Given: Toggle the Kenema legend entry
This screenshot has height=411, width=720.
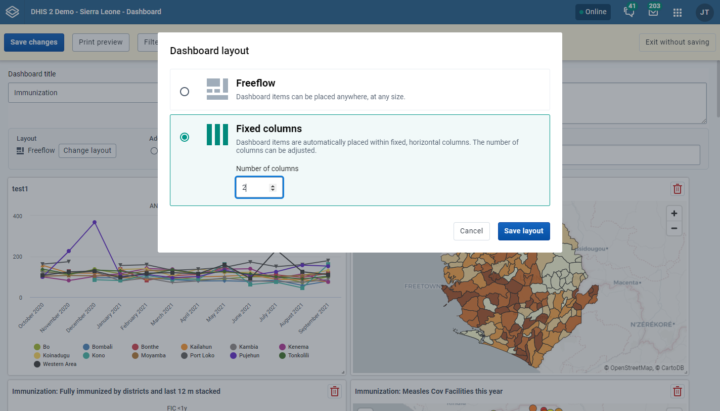Looking at the screenshot, I should point(294,347).
